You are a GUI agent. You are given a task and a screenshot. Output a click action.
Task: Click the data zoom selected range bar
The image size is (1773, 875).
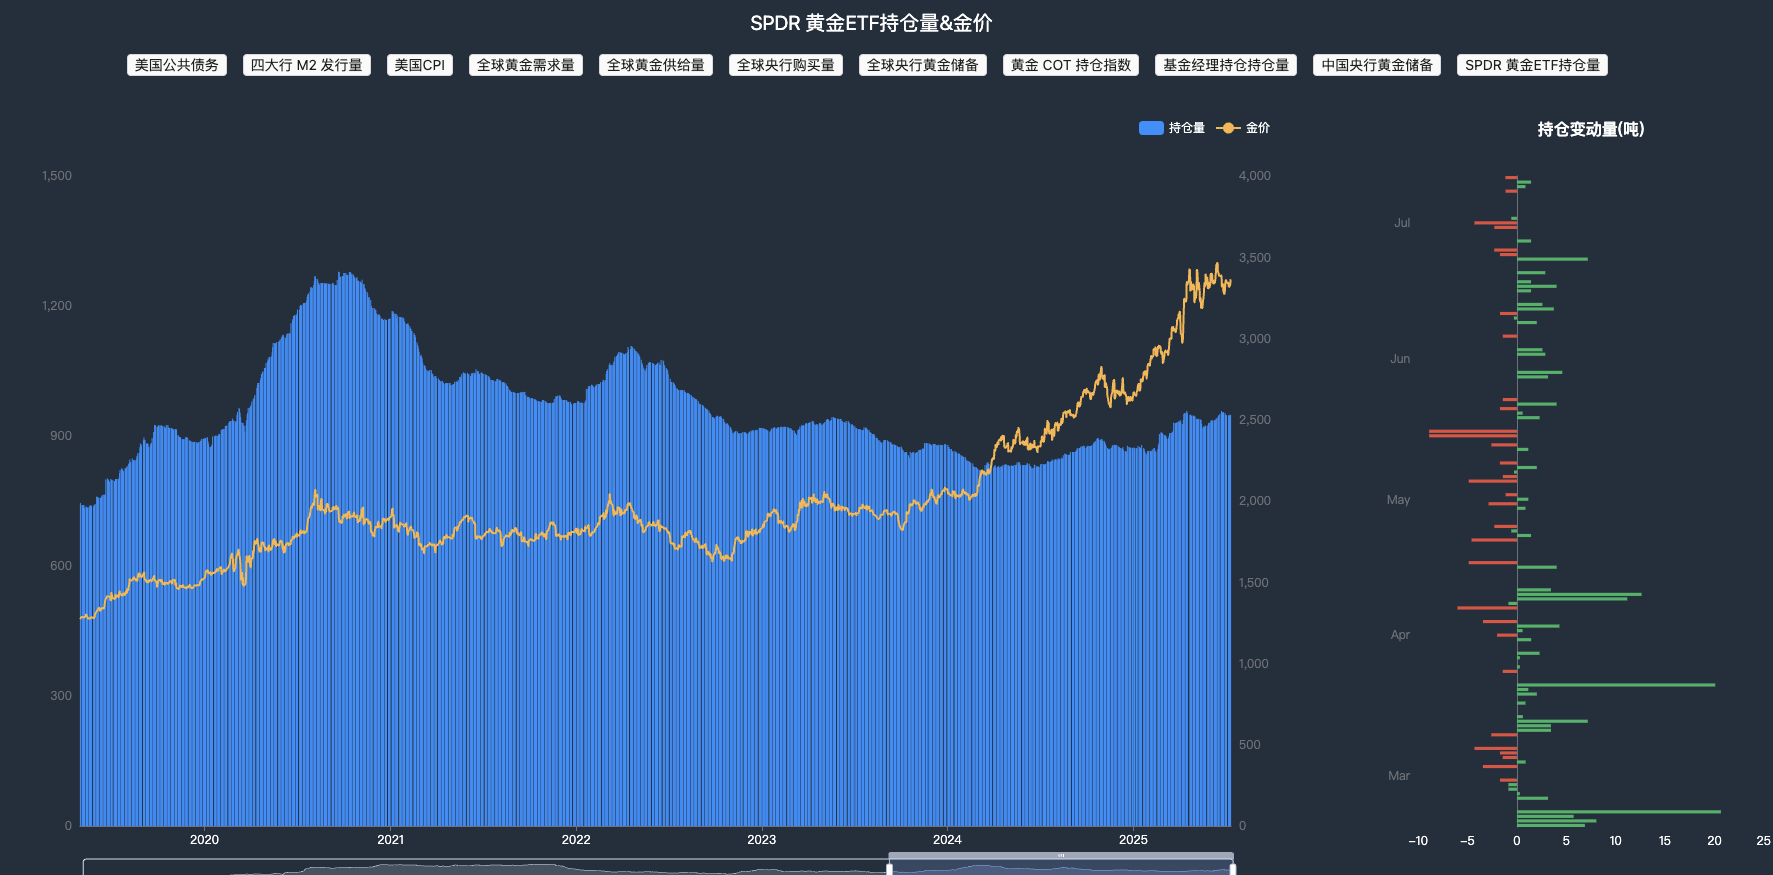click(x=1061, y=856)
